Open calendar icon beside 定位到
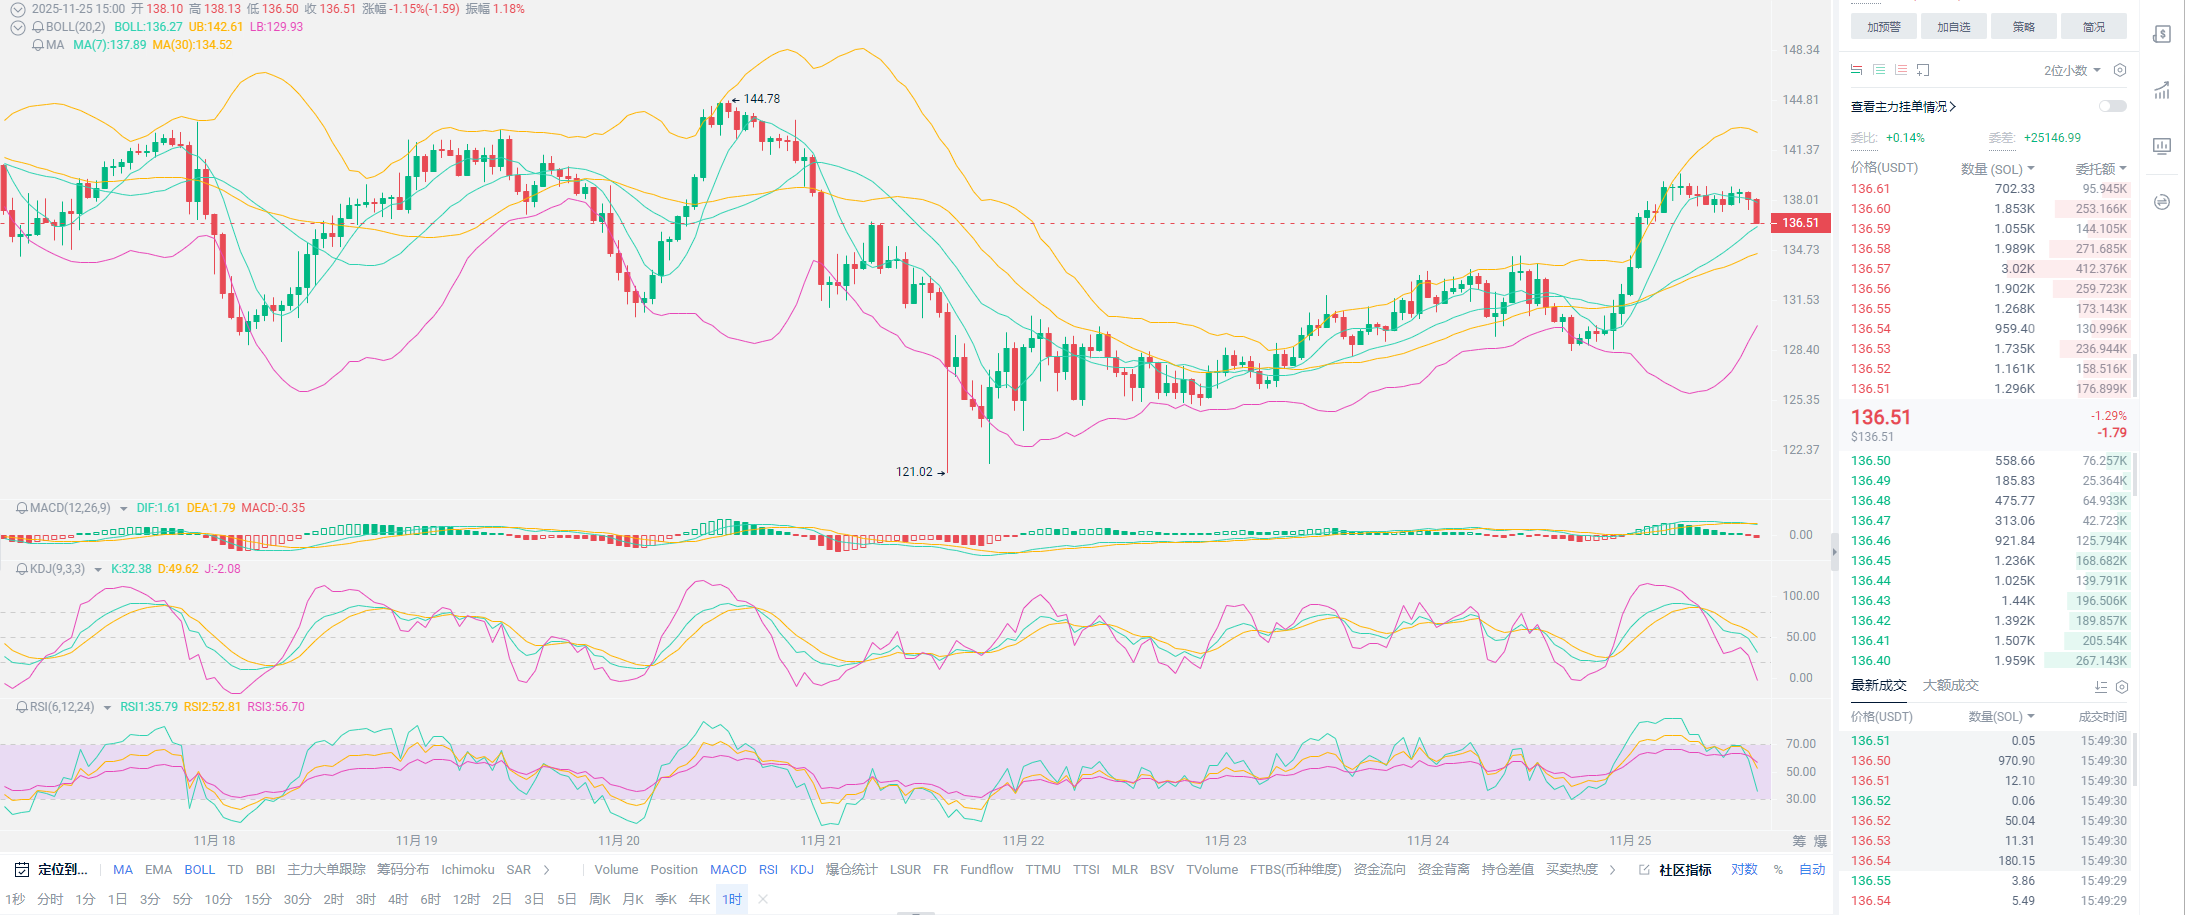This screenshot has width=2185, height=915. pos(21,870)
